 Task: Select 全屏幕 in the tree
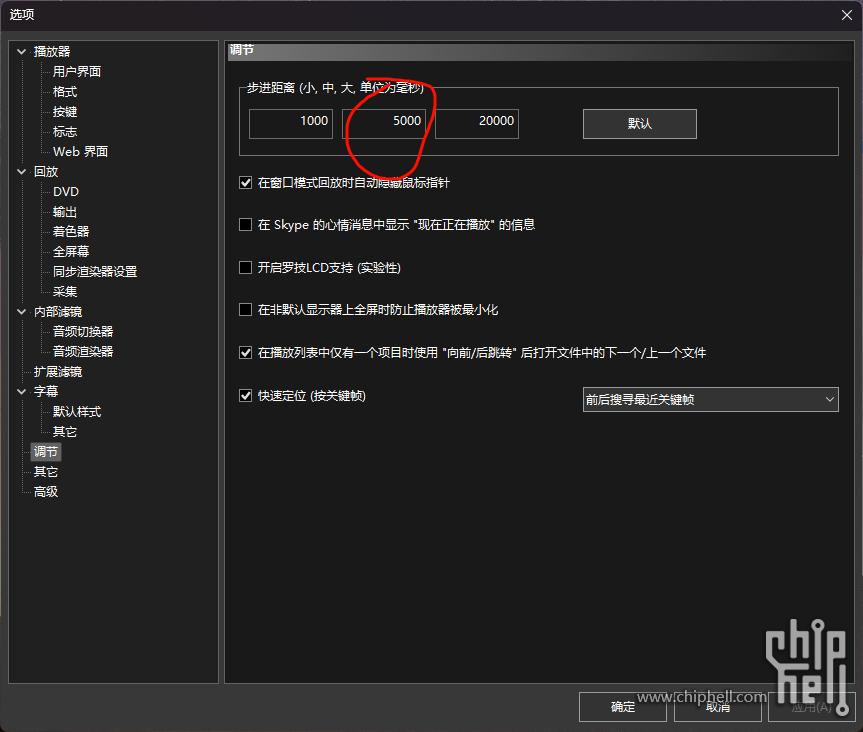pyautogui.click(x=71, y=252)
